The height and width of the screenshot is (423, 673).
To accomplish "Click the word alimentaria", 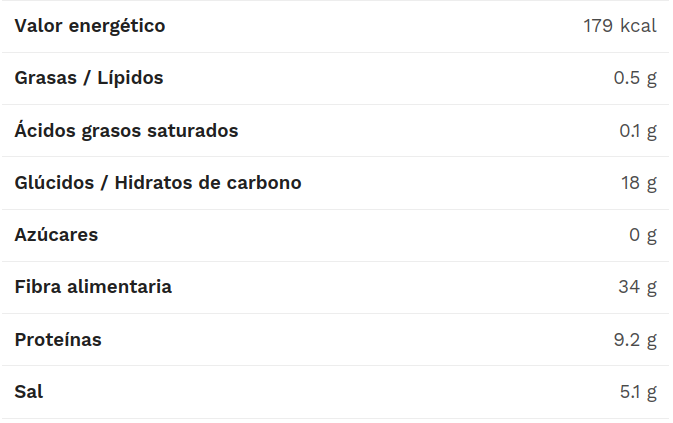I will (x=119, y=287).
